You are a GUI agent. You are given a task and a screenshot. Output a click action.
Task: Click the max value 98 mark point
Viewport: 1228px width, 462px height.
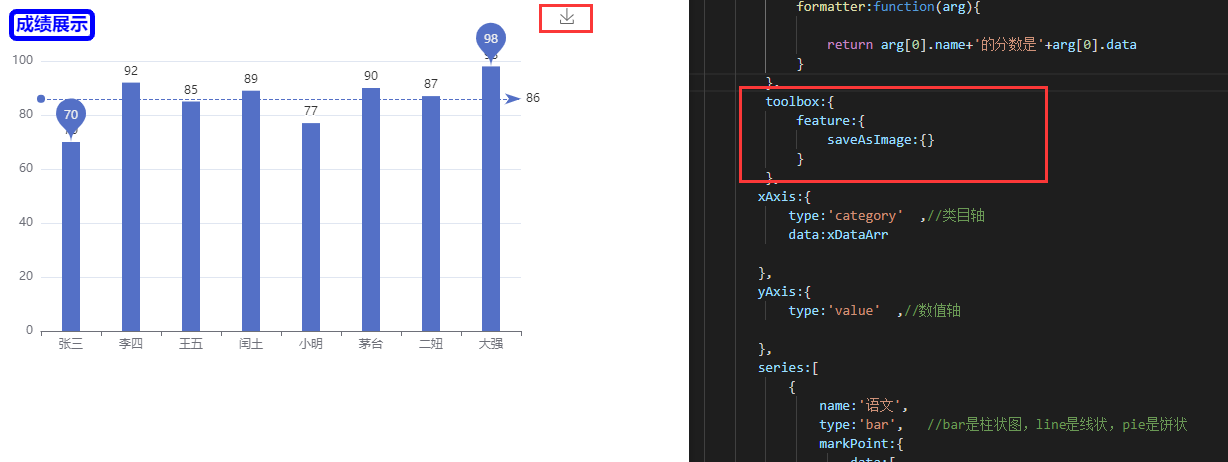[x=491, y=41]
